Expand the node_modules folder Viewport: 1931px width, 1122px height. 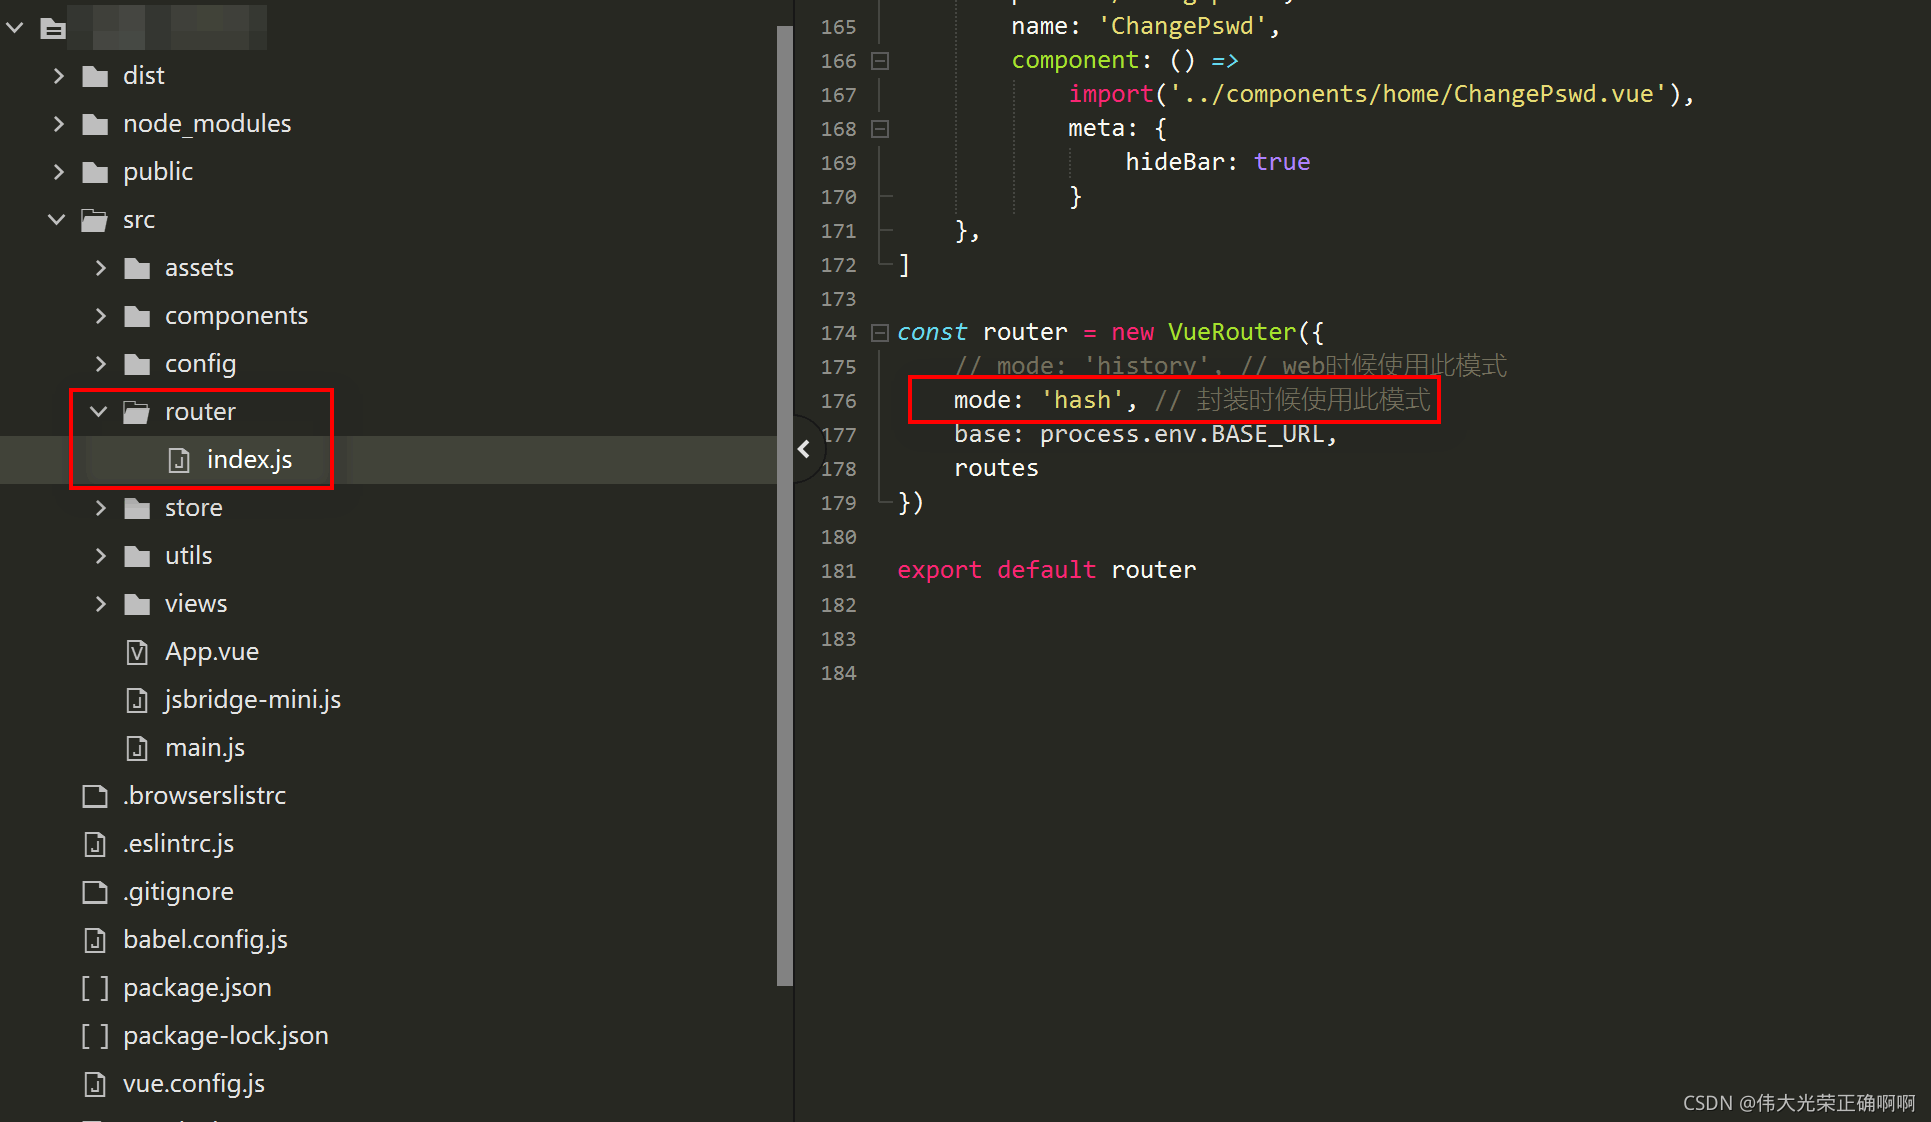[58, 123]
